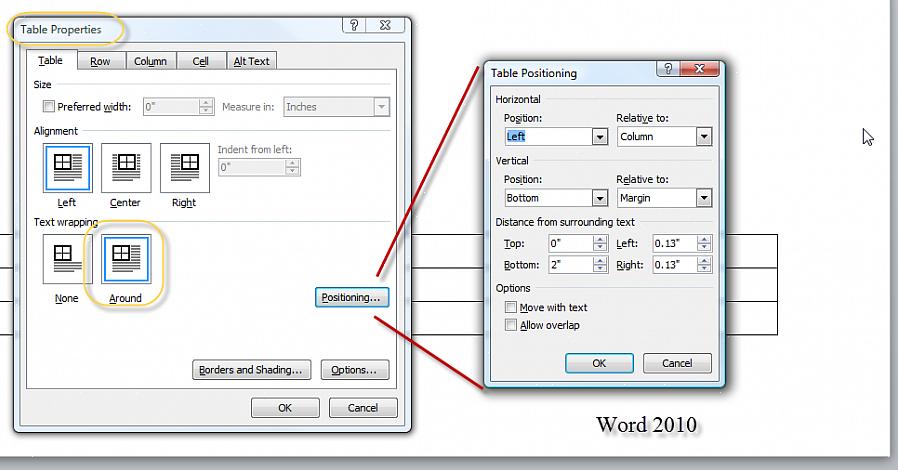Select Right alignment icon
This screenshot has height=470, width=898.
[x=185, y=168]
